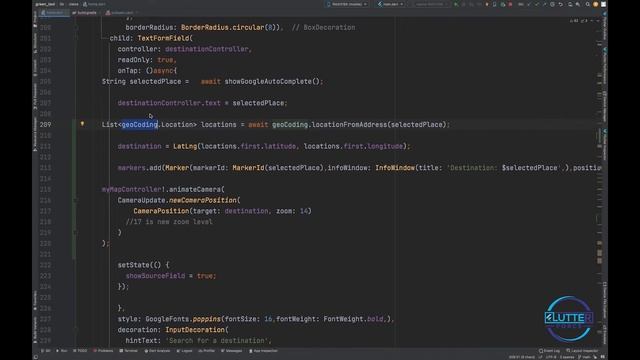Open the Dart Analysis tool window
The height and width of the screenshot is (360, 640).
tap(157, 351)
